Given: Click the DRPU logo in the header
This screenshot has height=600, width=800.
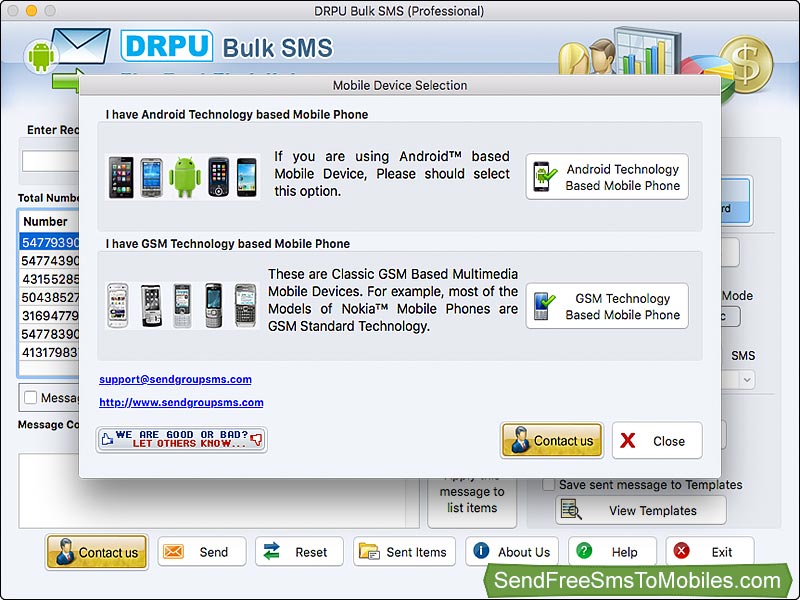Looking at the screenshot, I should pyautogui.click(x=167, y=46).
